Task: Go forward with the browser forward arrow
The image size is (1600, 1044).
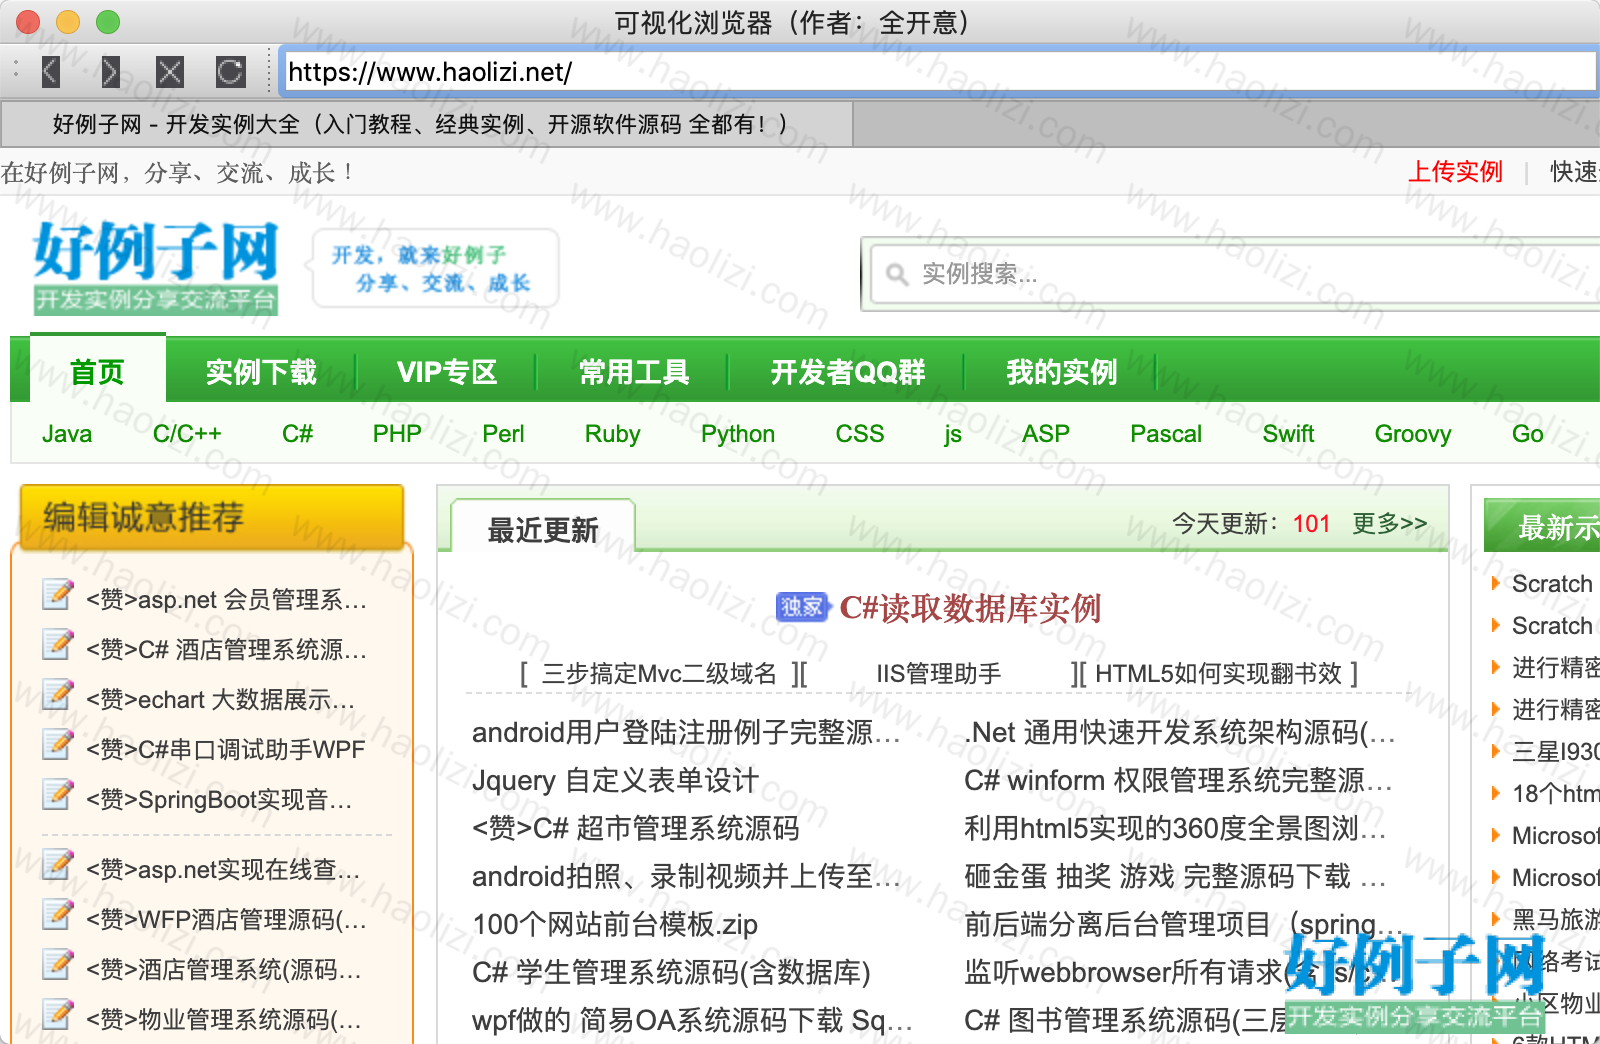Action: 110,72
